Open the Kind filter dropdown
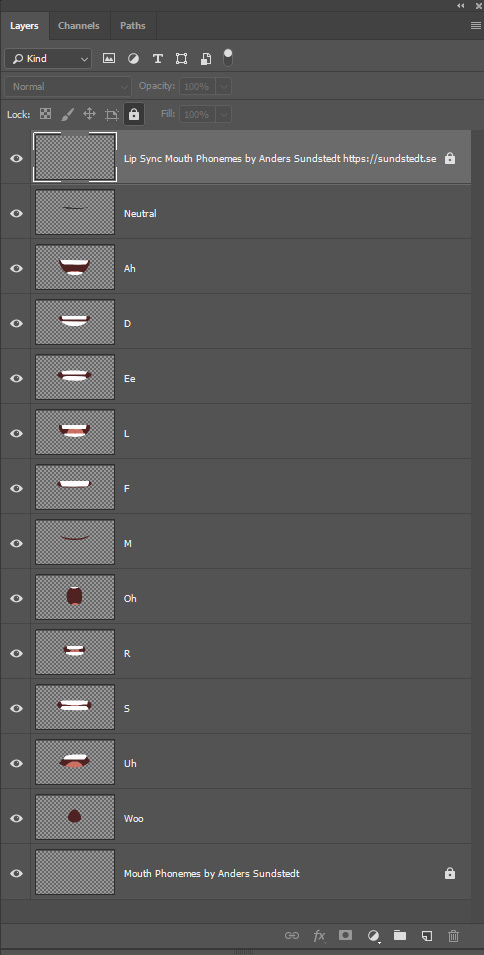This screenshot has height=955, width=484. pos(47,58)
